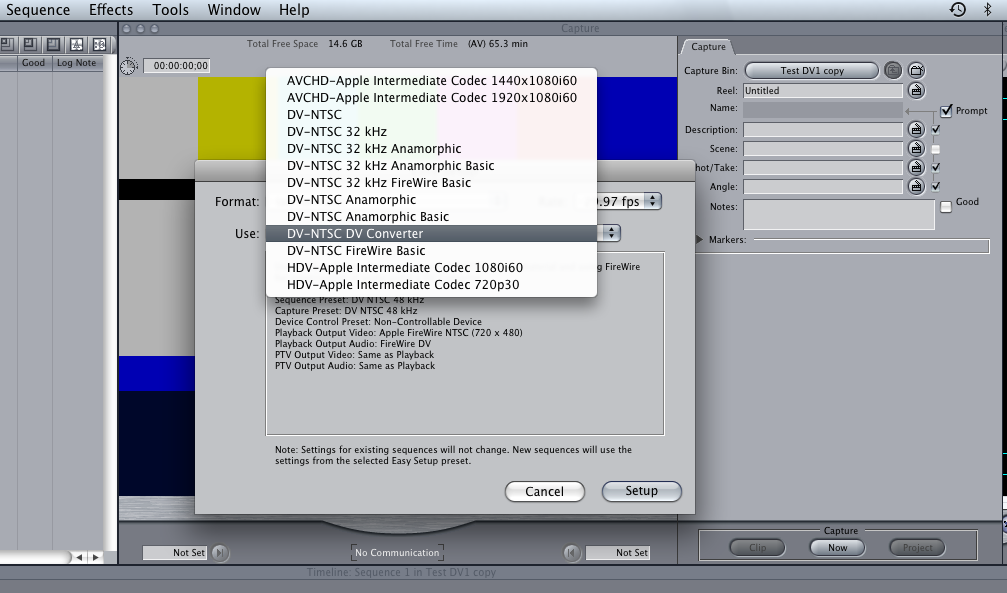This screenshot has height=593, width=1007.
Task: Select DV-NTSC 32 kHz FireWire Basic
Action: click(431, 182)
